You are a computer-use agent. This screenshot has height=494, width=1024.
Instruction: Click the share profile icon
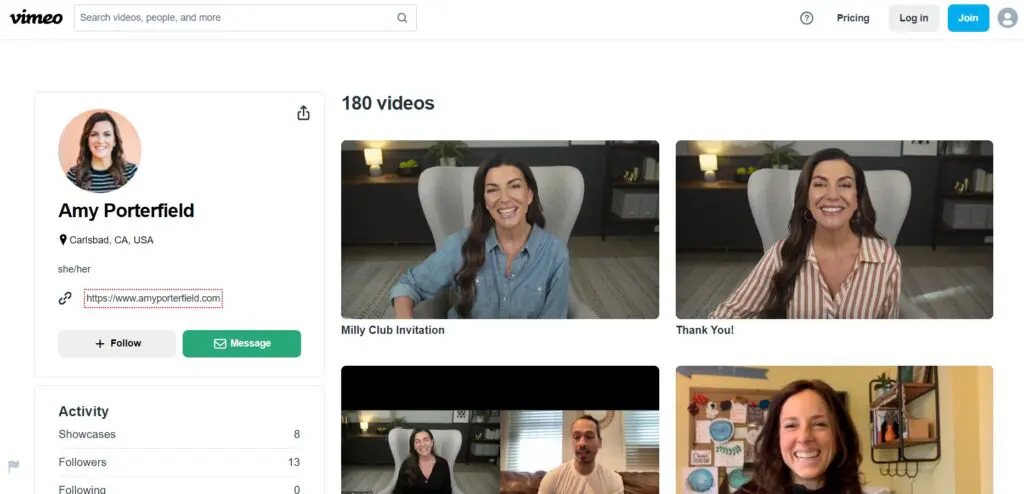pos(303,113)
